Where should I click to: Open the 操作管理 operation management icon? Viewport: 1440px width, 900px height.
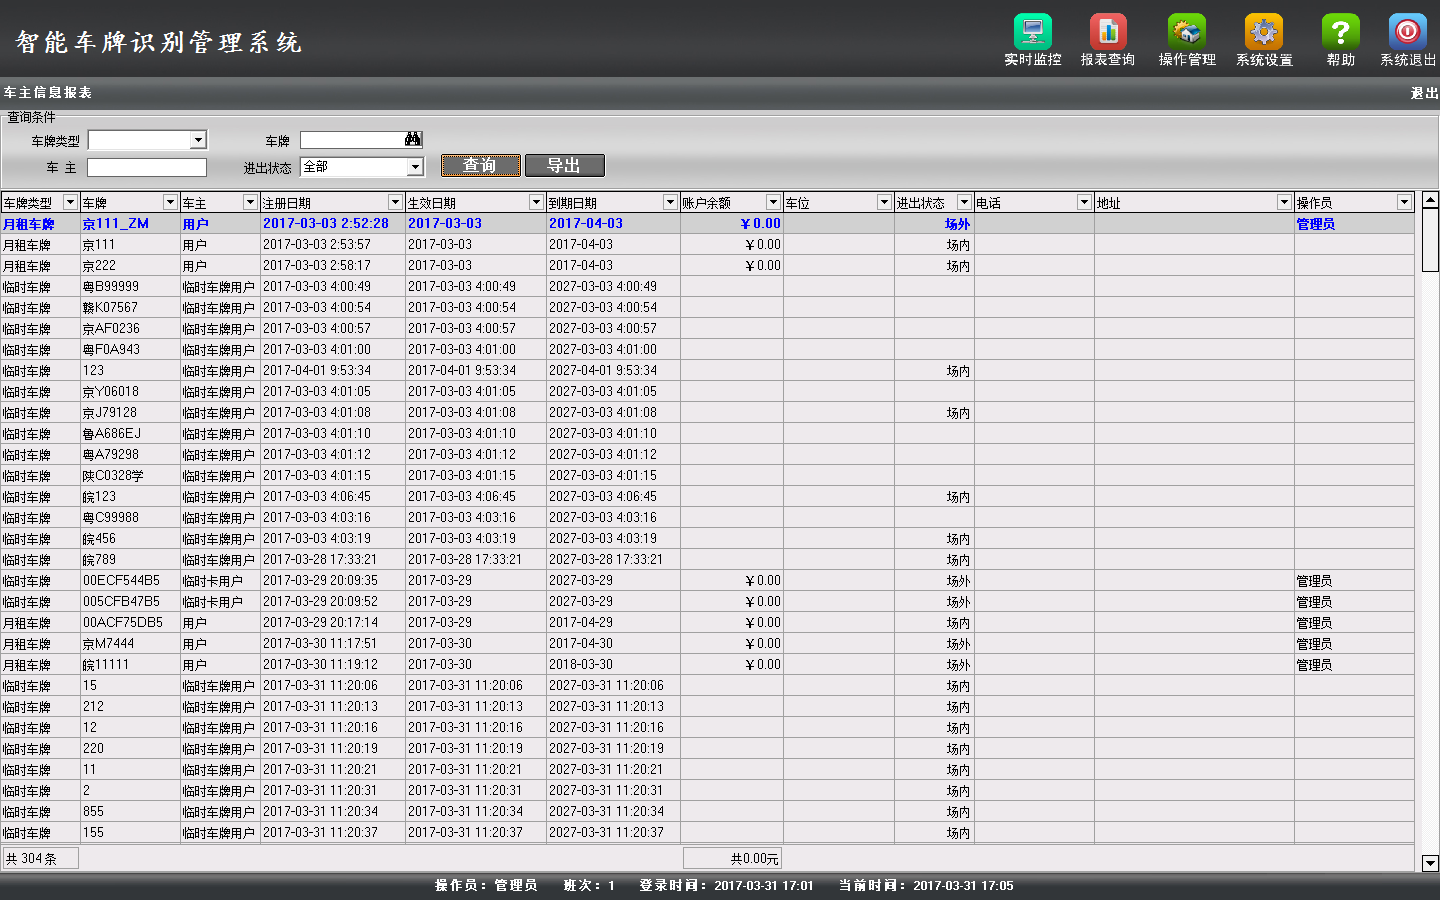tap(1187, 32)
